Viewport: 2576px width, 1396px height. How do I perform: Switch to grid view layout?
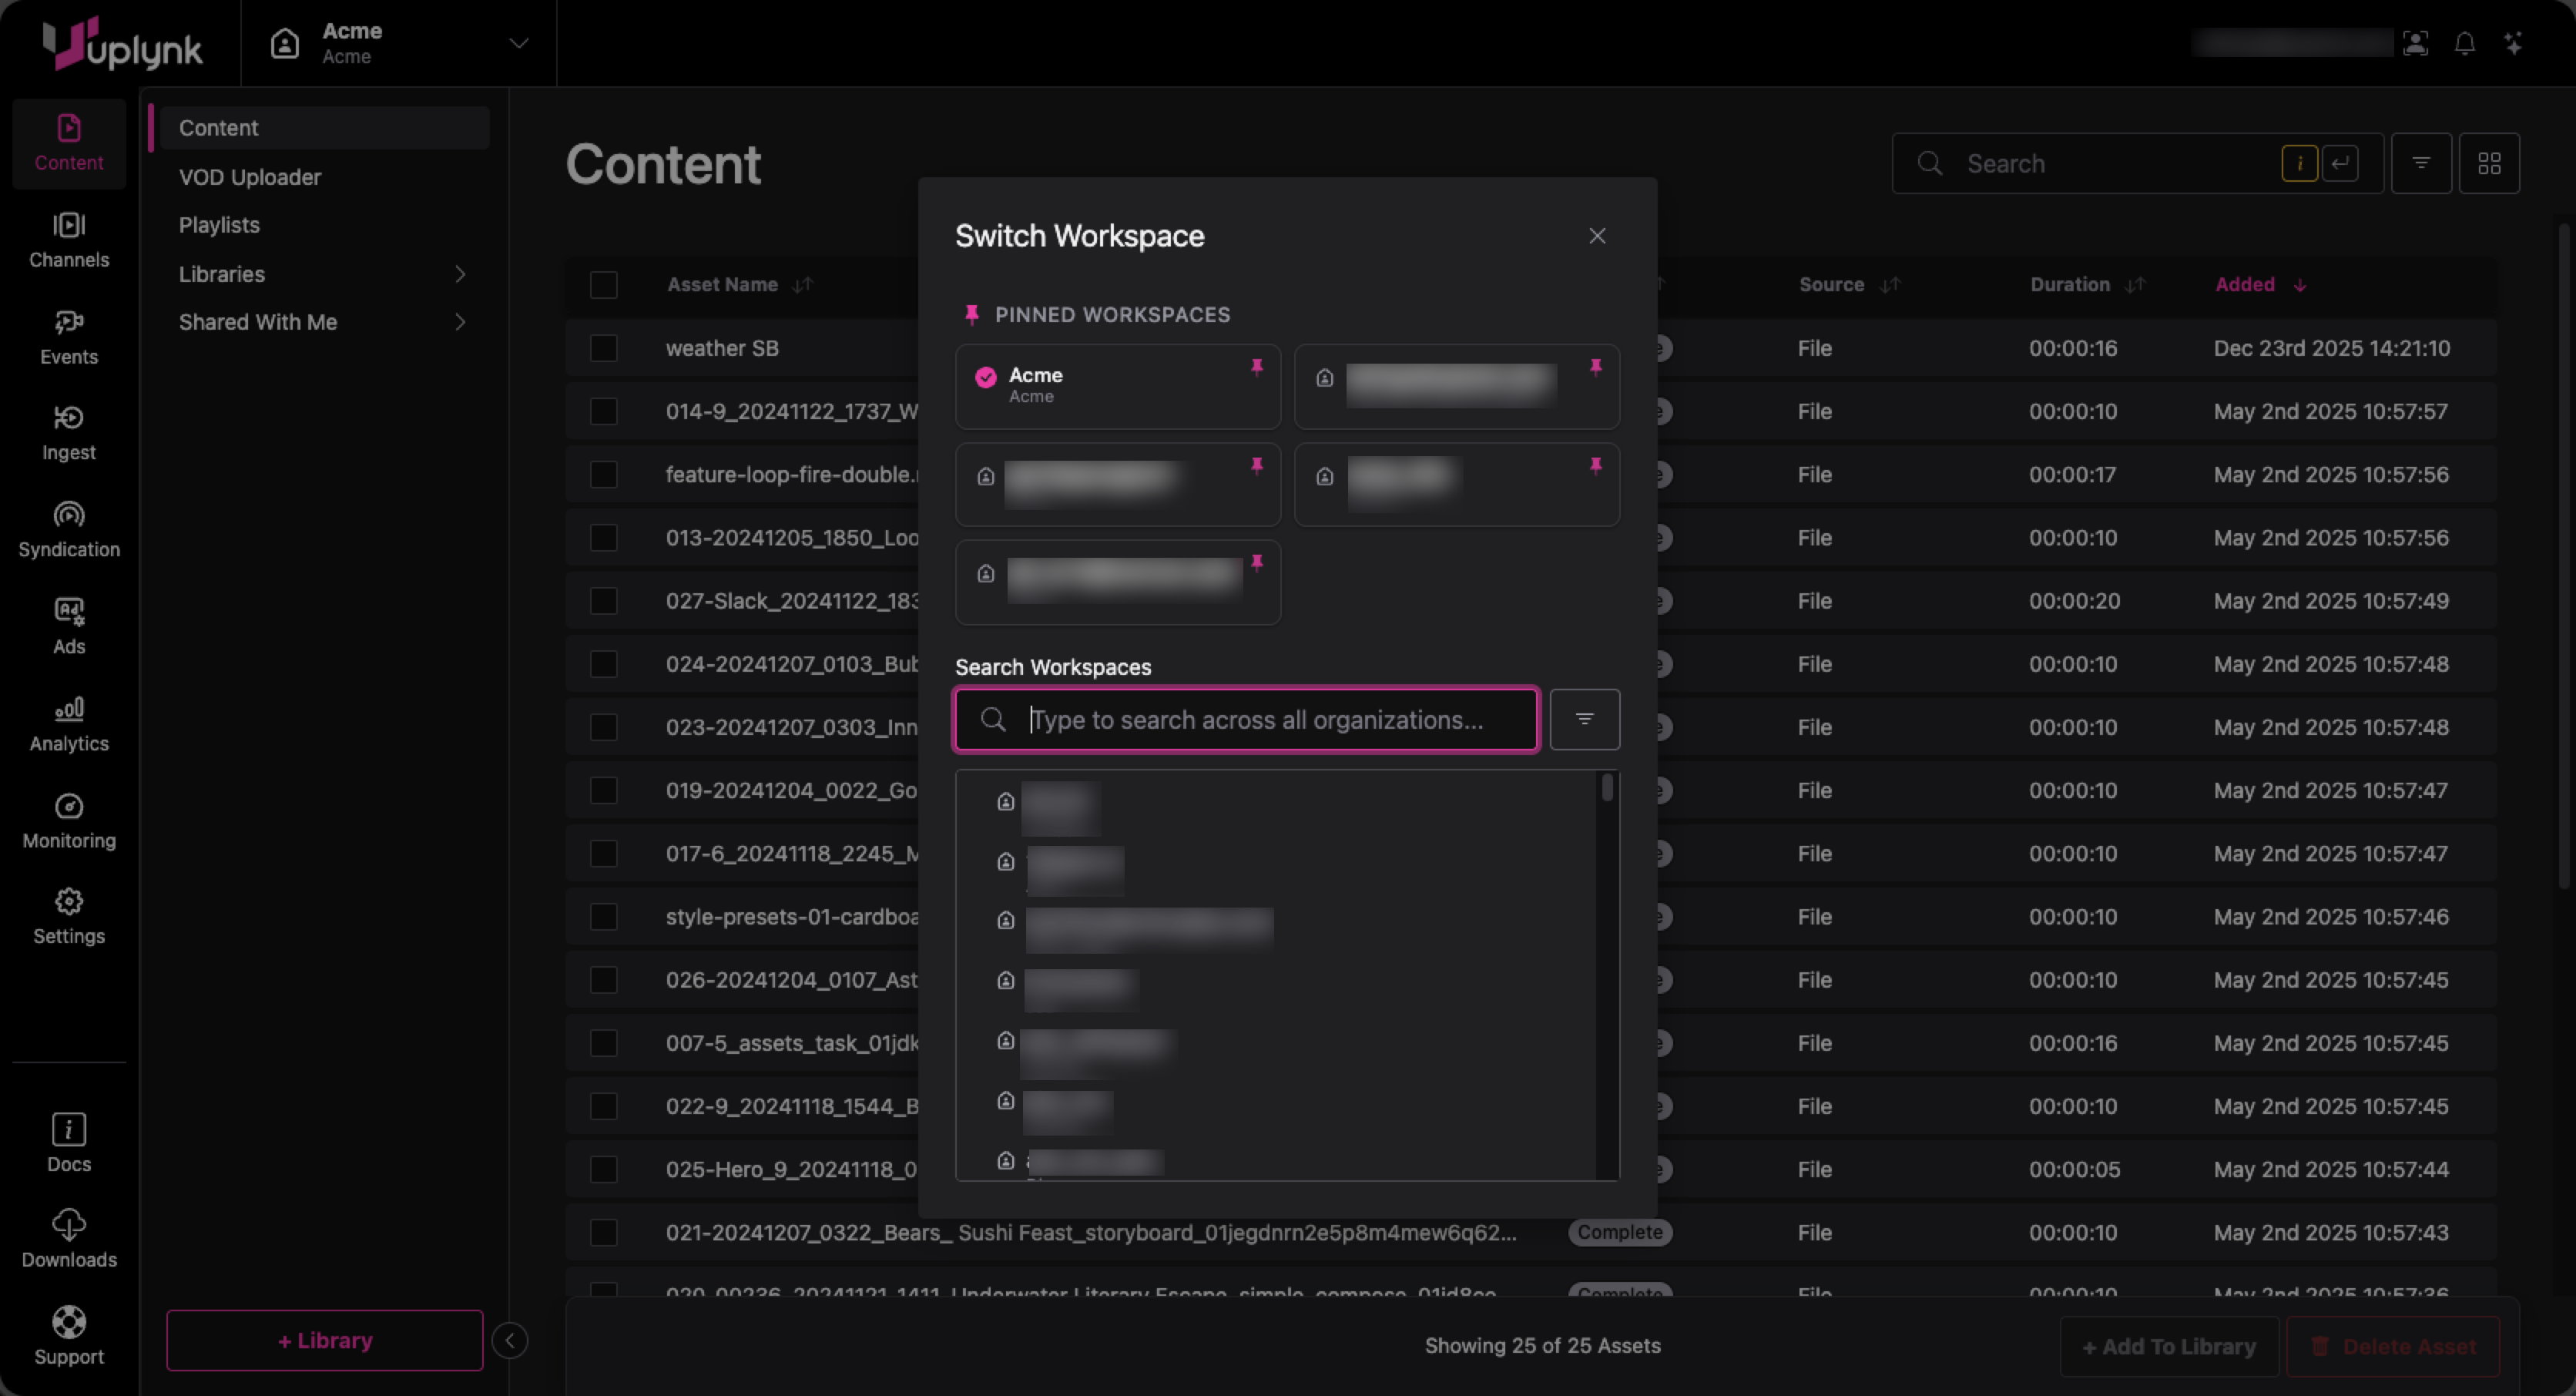tap(2489, 163)
